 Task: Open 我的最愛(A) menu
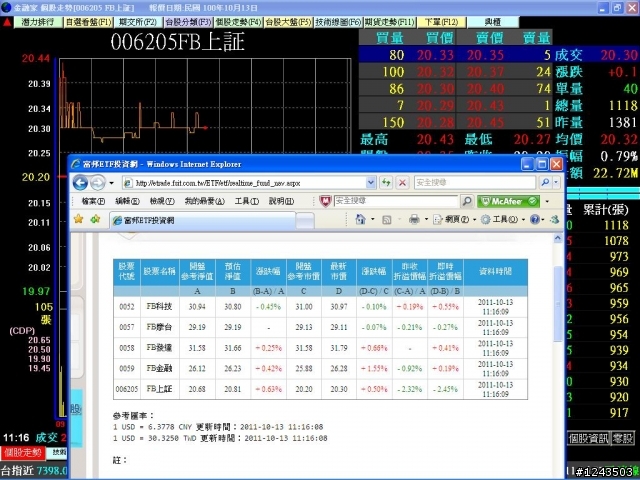[x=204, y=201]
